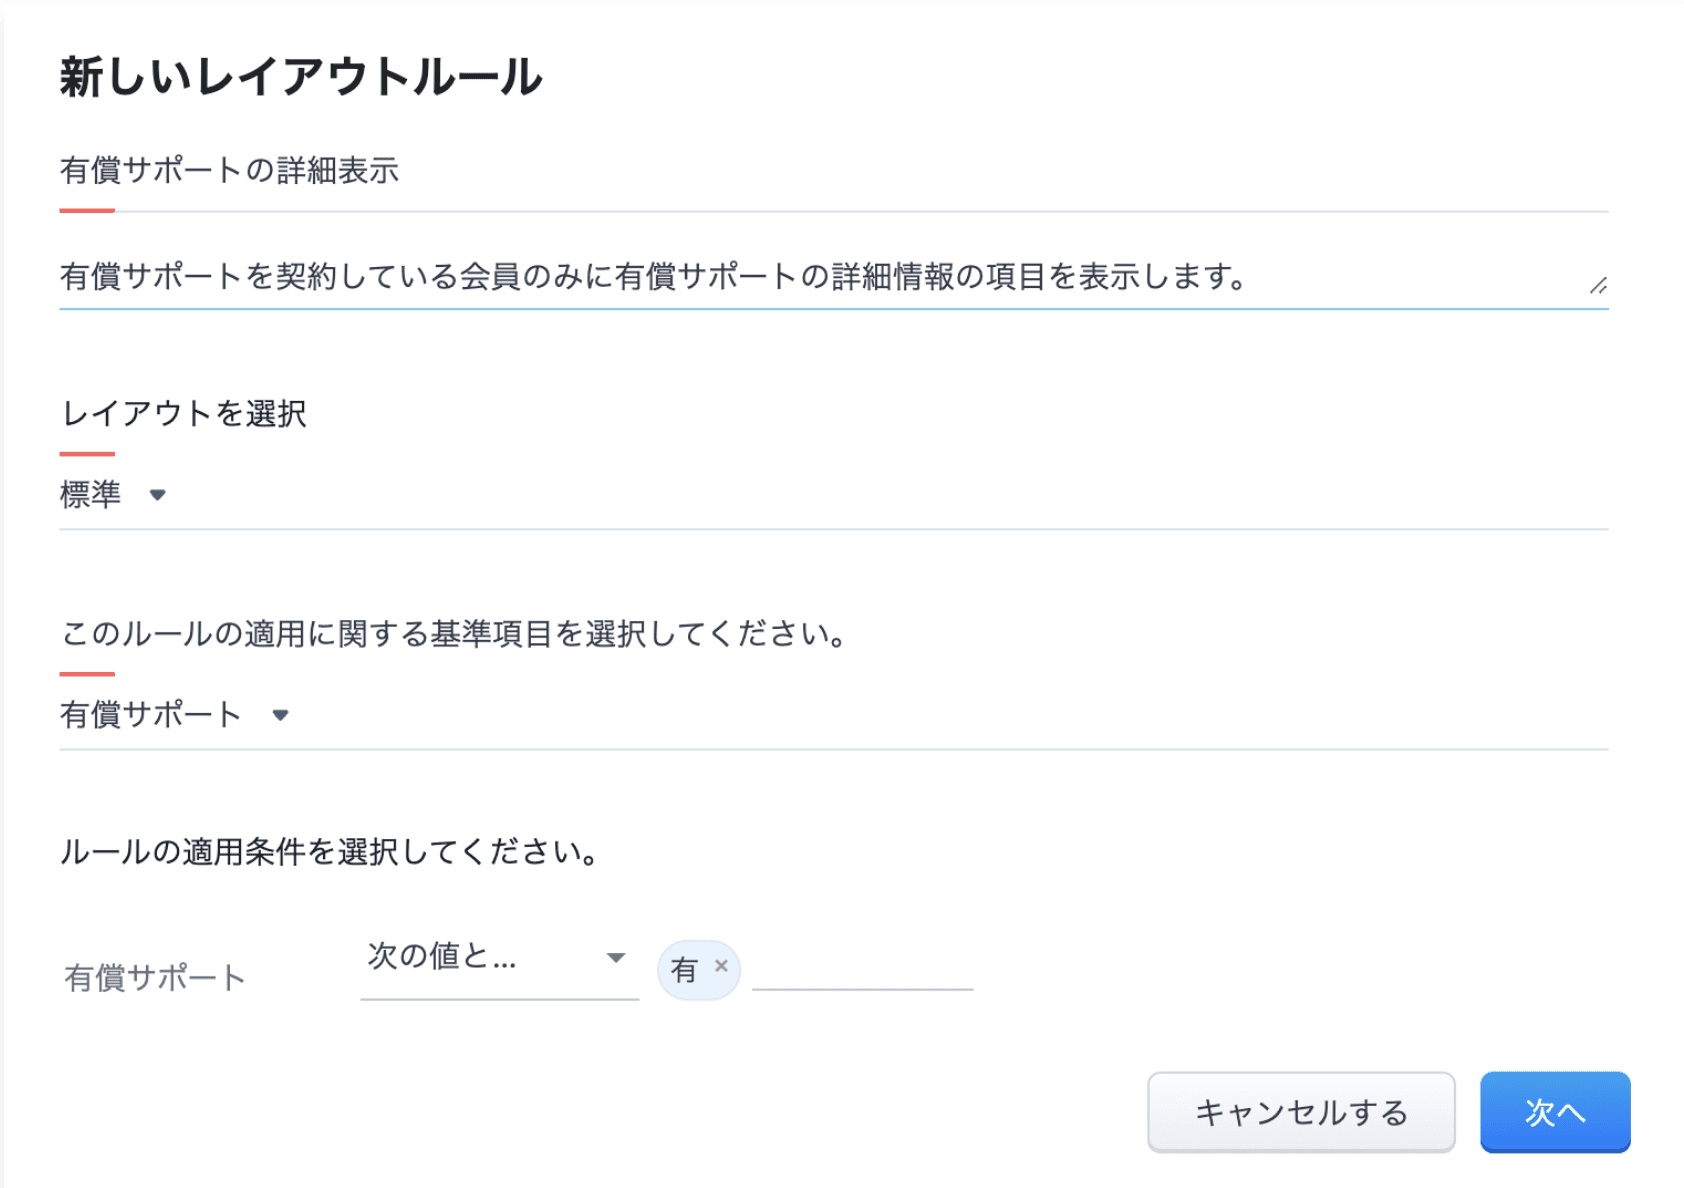This screenshot has width=1684, height=1188.
Task: Open the 有償サポート base field selector
Action: pos(151,715)
